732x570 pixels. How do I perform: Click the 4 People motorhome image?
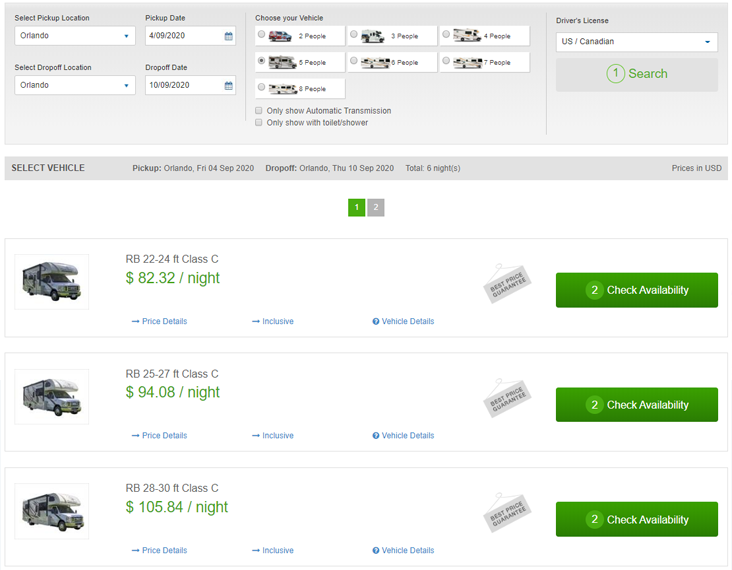(467, 35)
